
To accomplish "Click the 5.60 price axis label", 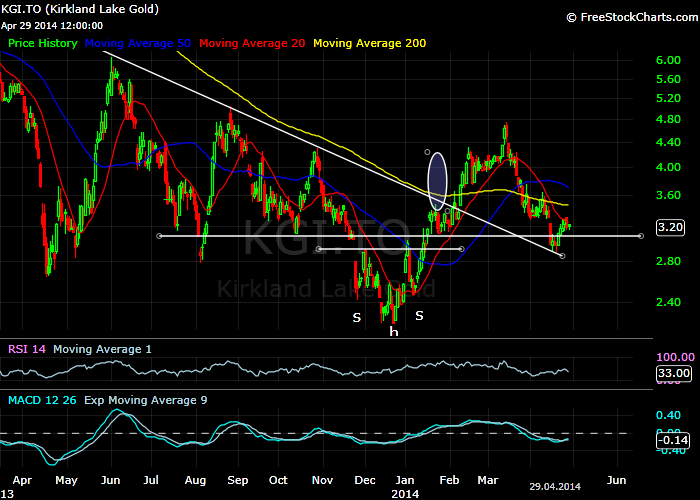I will point(668,79).
